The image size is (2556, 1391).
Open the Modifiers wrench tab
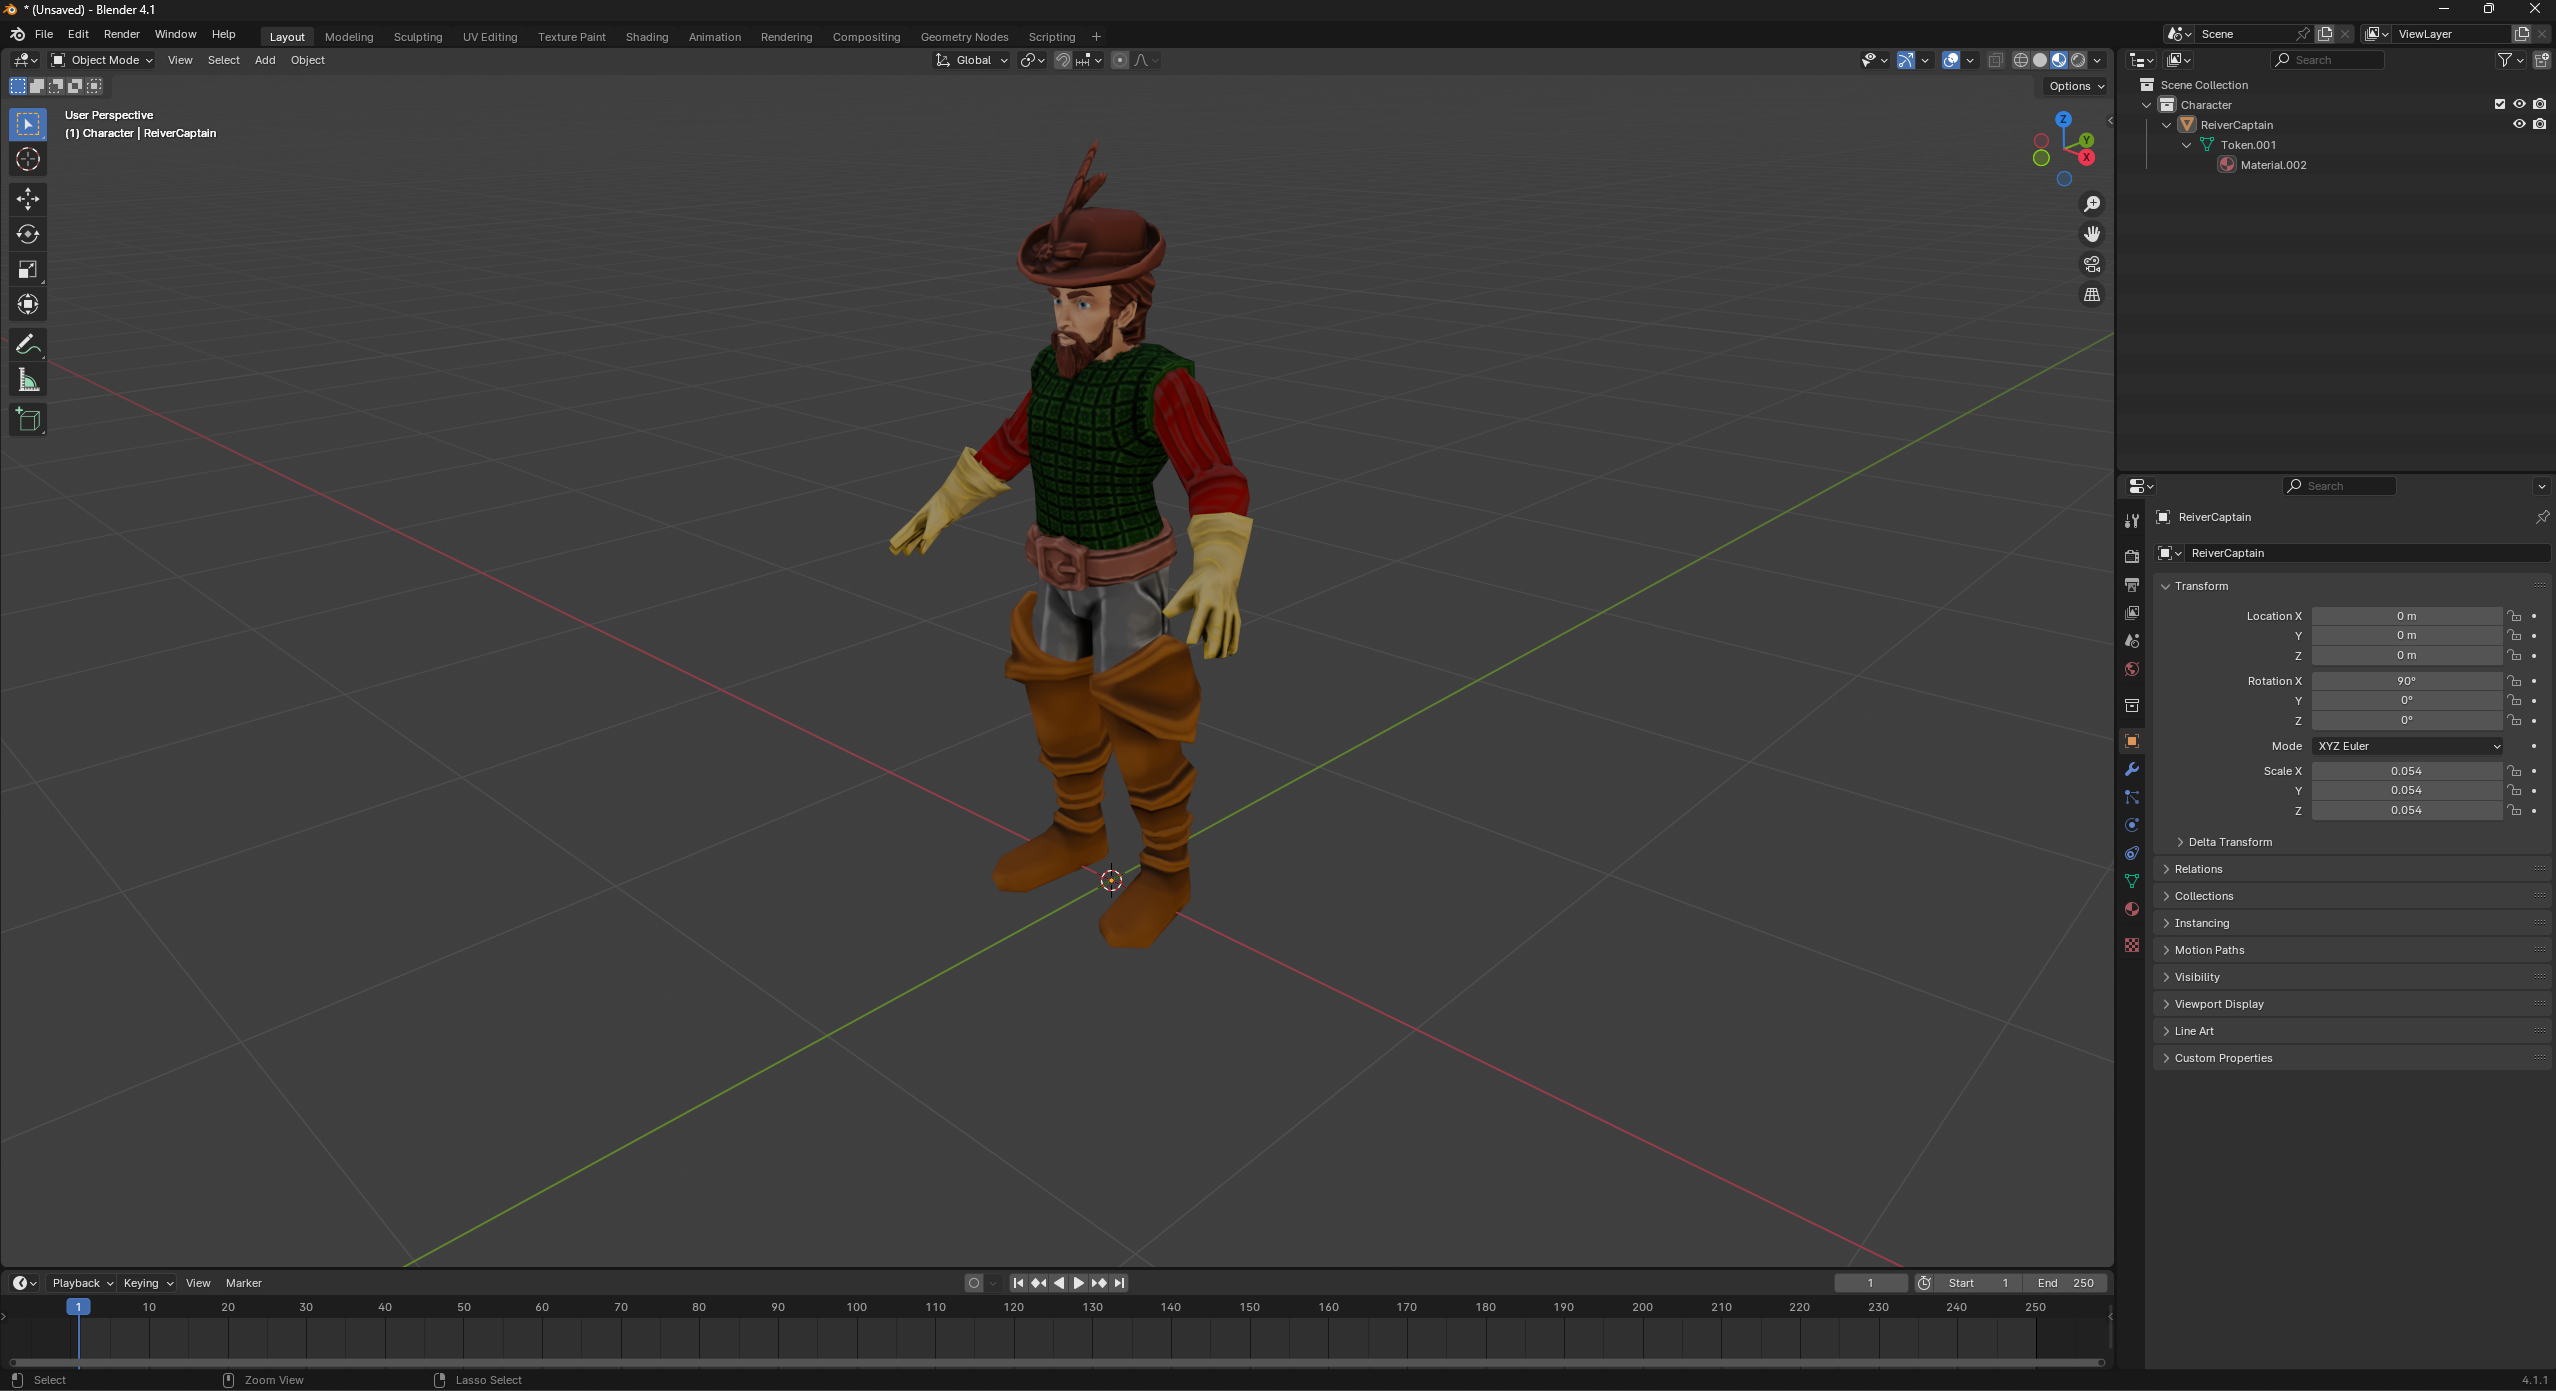(x=2132, y=769)
